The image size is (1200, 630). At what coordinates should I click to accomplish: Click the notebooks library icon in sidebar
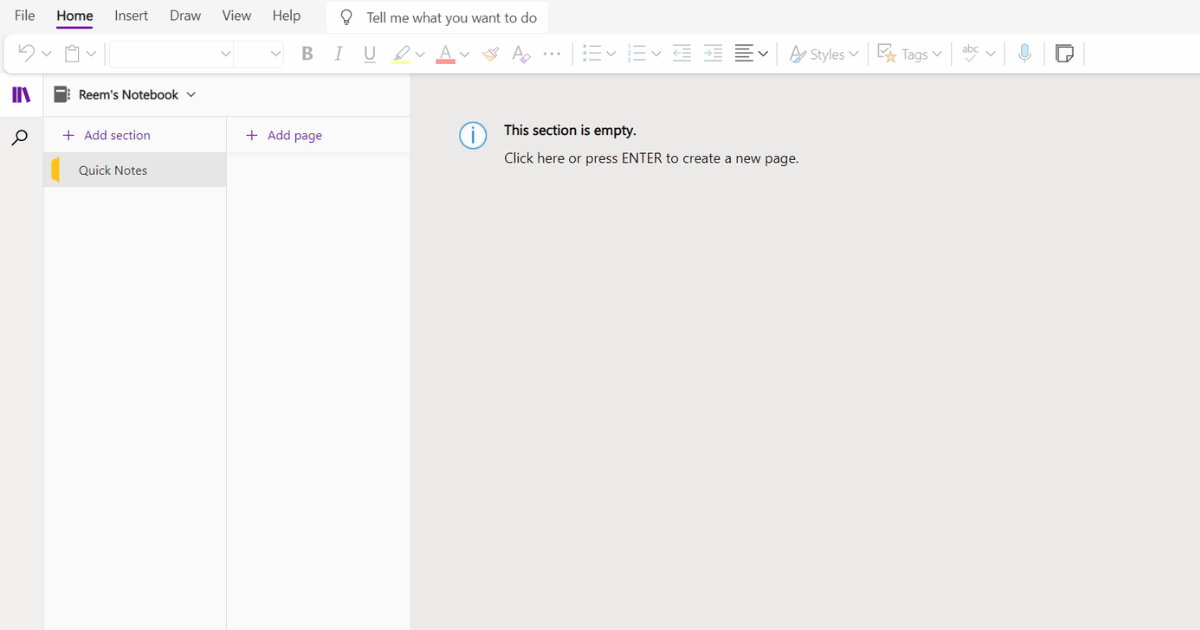point(21,94)
